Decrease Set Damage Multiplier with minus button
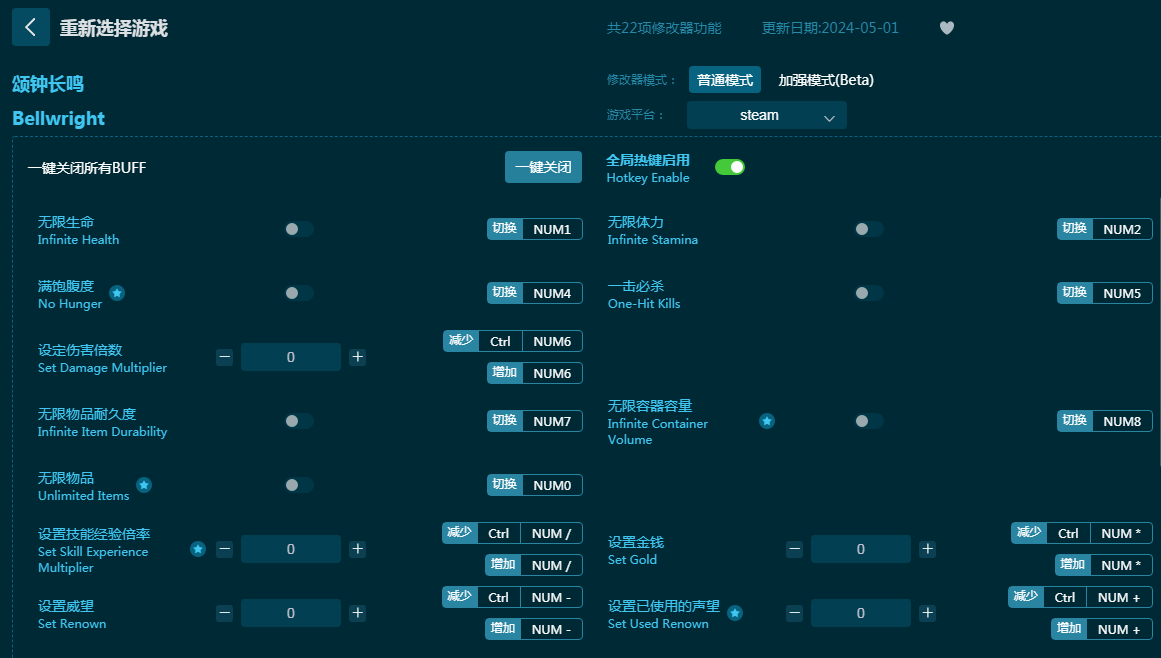 225,357
